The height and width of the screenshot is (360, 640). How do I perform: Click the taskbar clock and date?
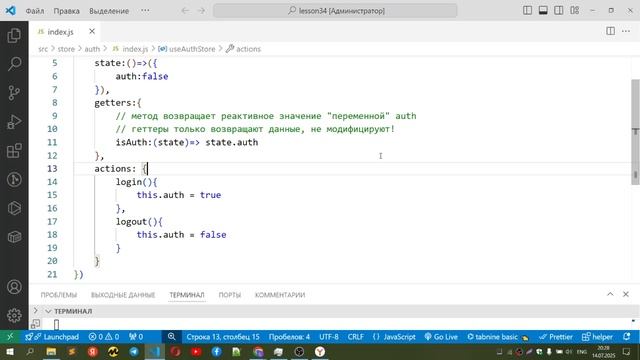pos(603,351)
